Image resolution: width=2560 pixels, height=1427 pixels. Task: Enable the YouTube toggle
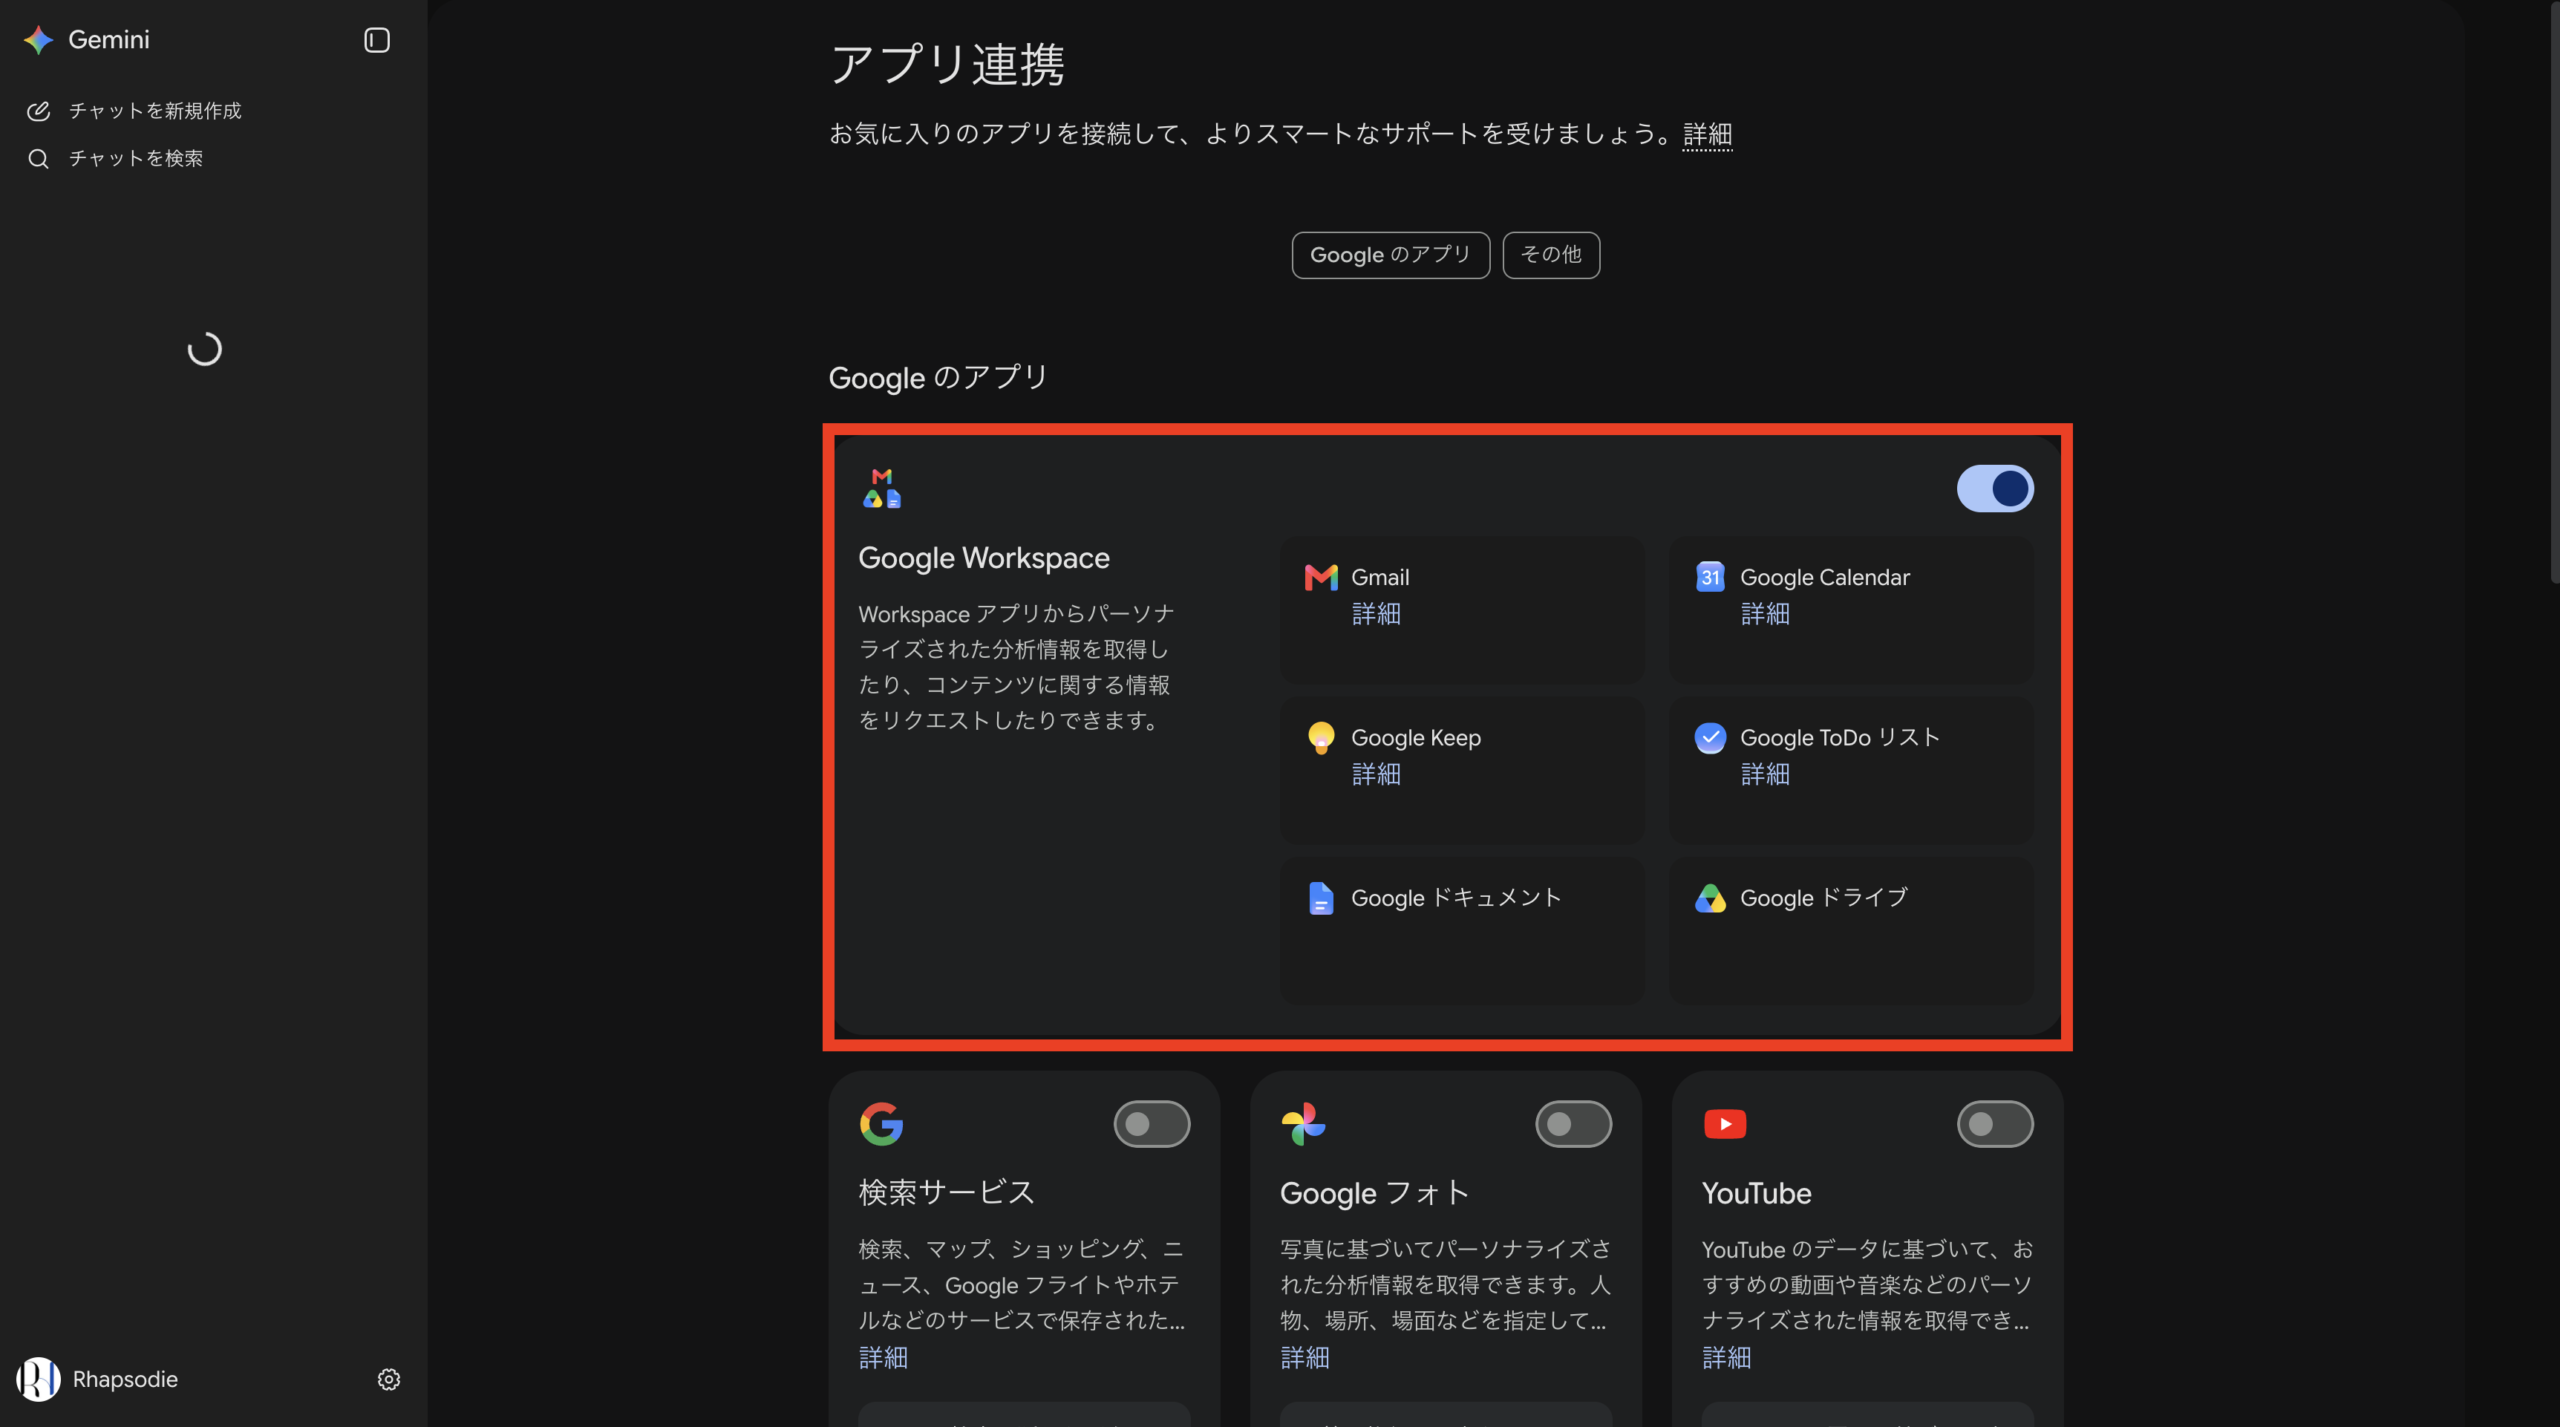(1995, 1124)
